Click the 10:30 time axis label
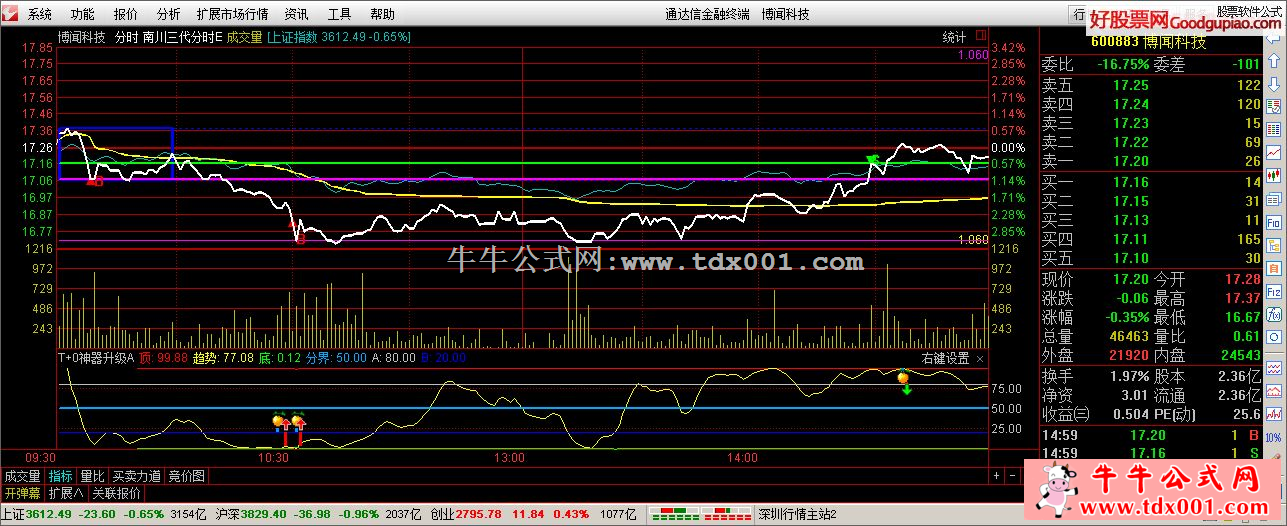The width and height of the screenshot is (1287, 526). pos(273,457)
